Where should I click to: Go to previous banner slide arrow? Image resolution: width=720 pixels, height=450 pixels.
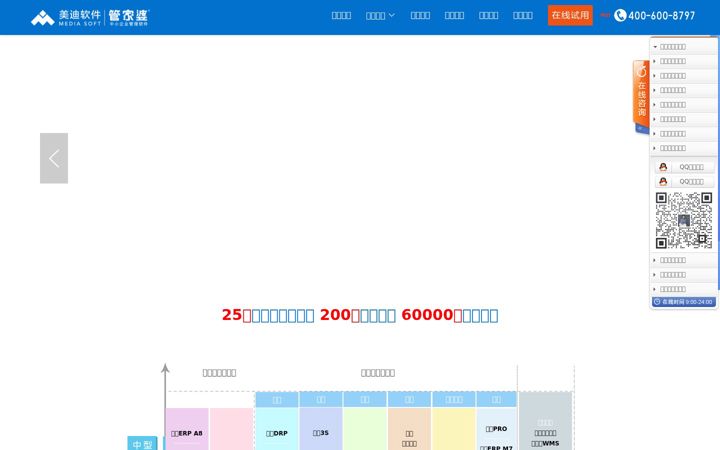pyautogui.click(x=54, y=158)
